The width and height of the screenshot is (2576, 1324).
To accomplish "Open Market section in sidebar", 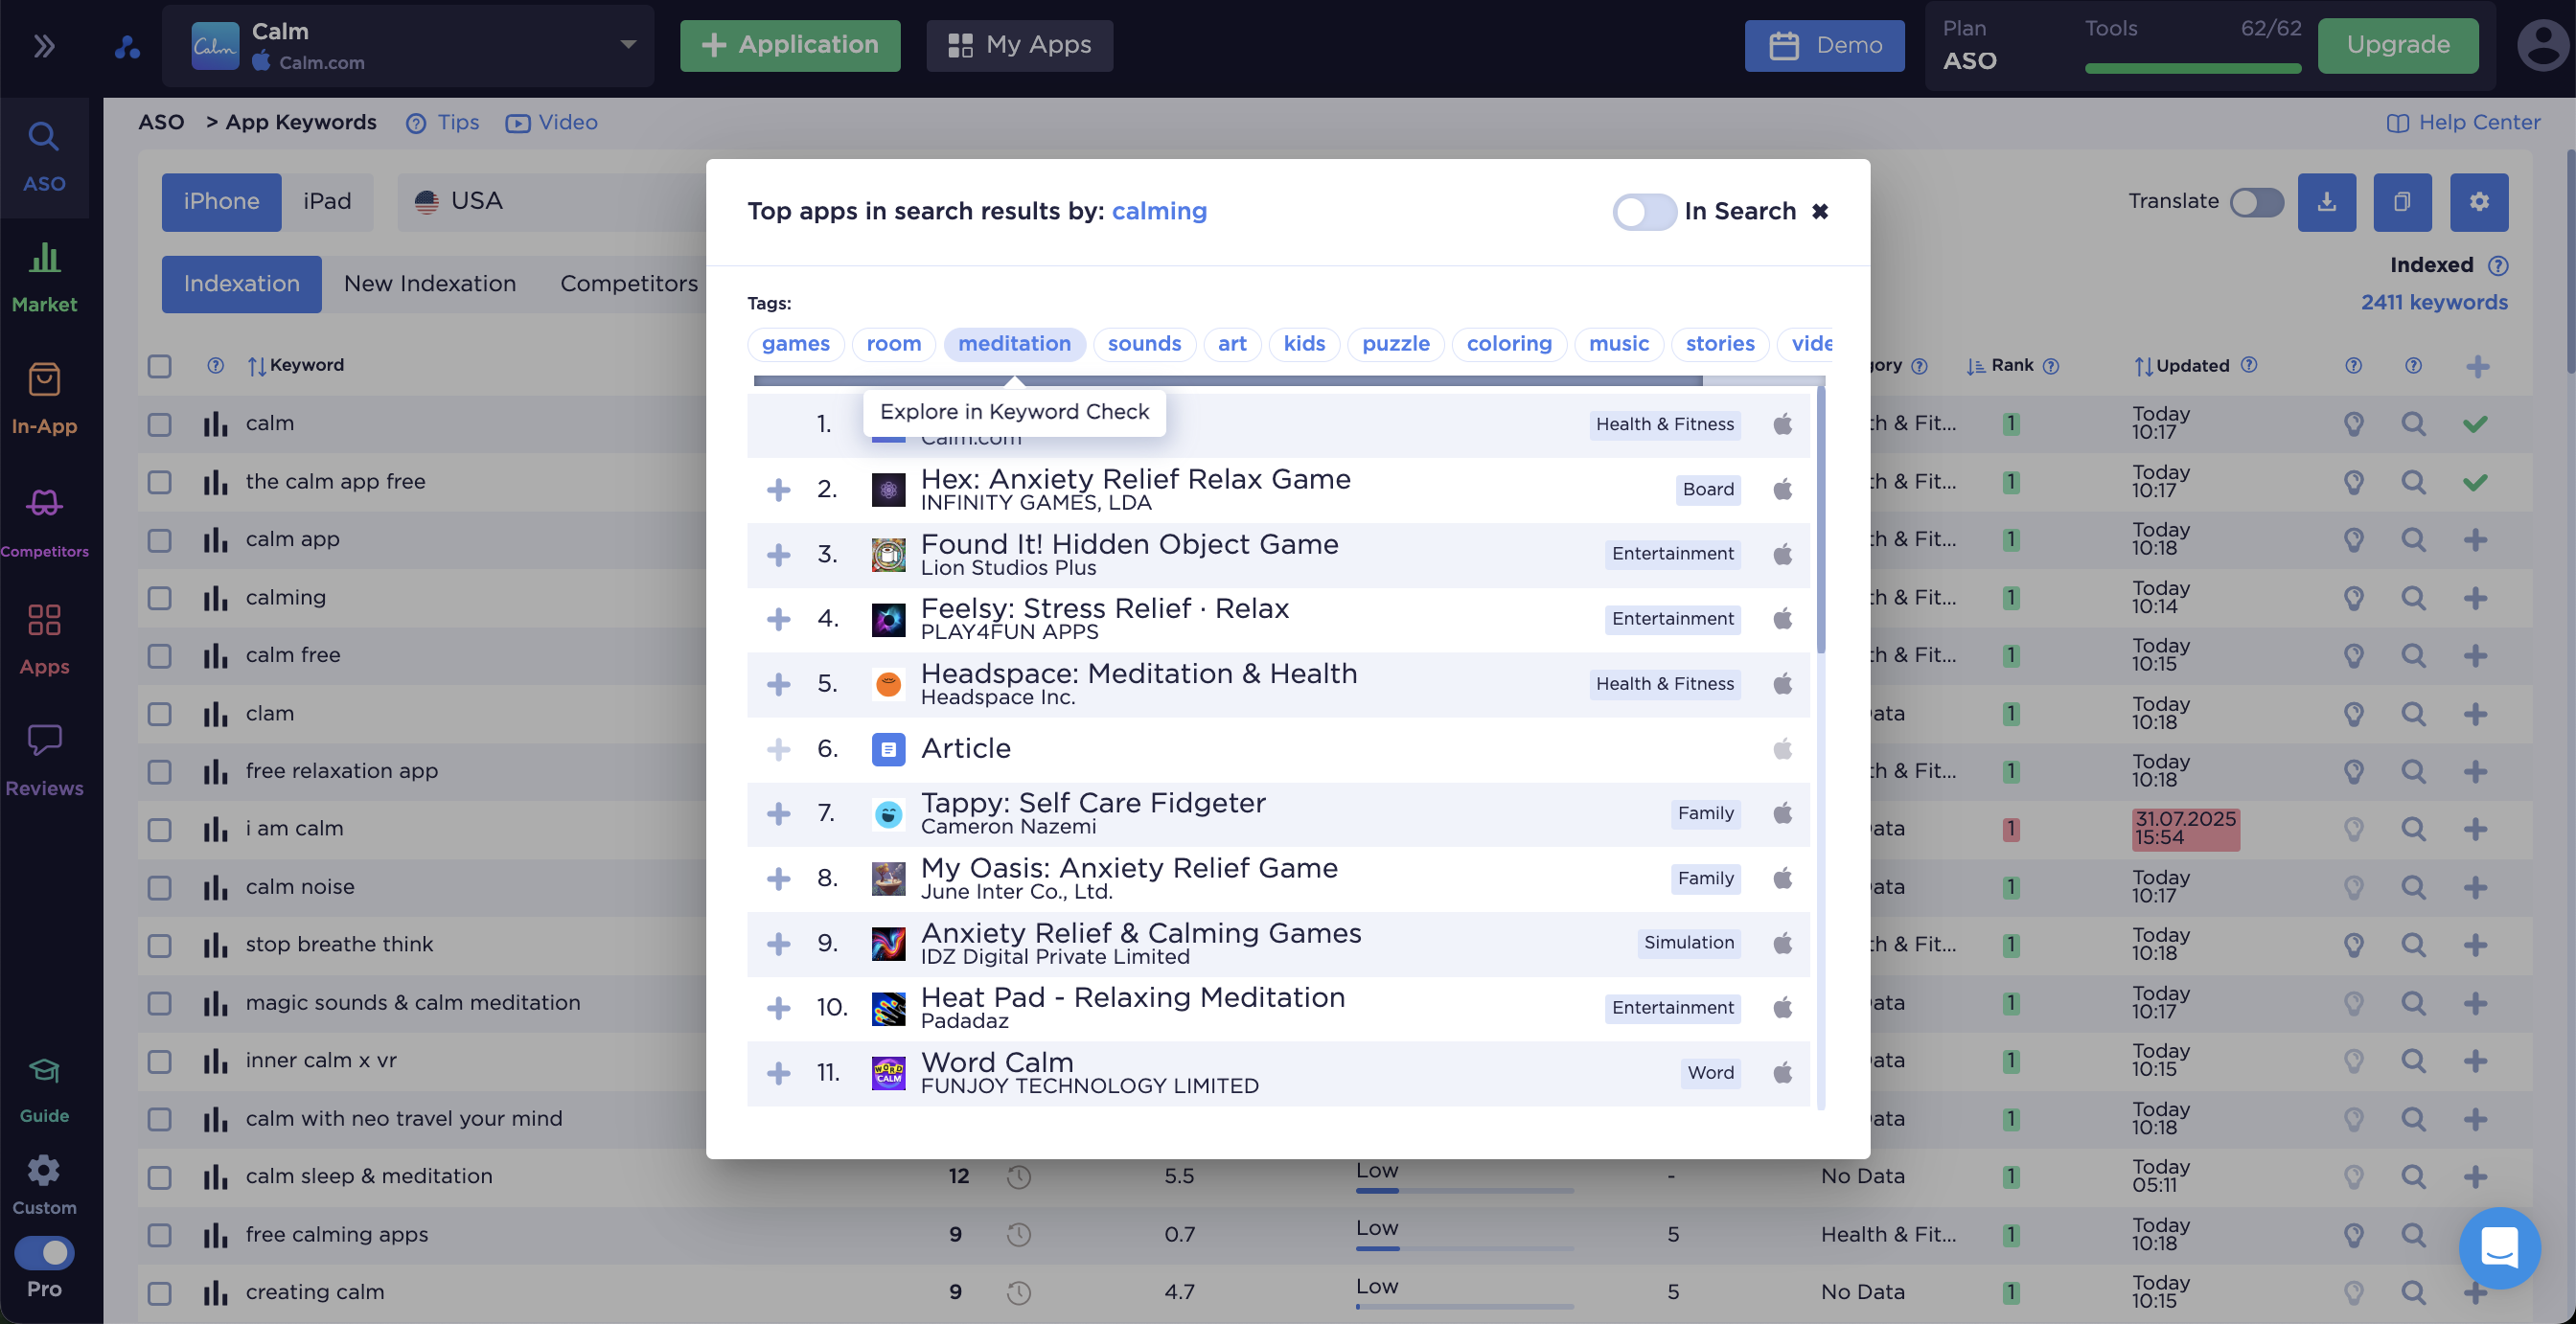I will [44, 278].
